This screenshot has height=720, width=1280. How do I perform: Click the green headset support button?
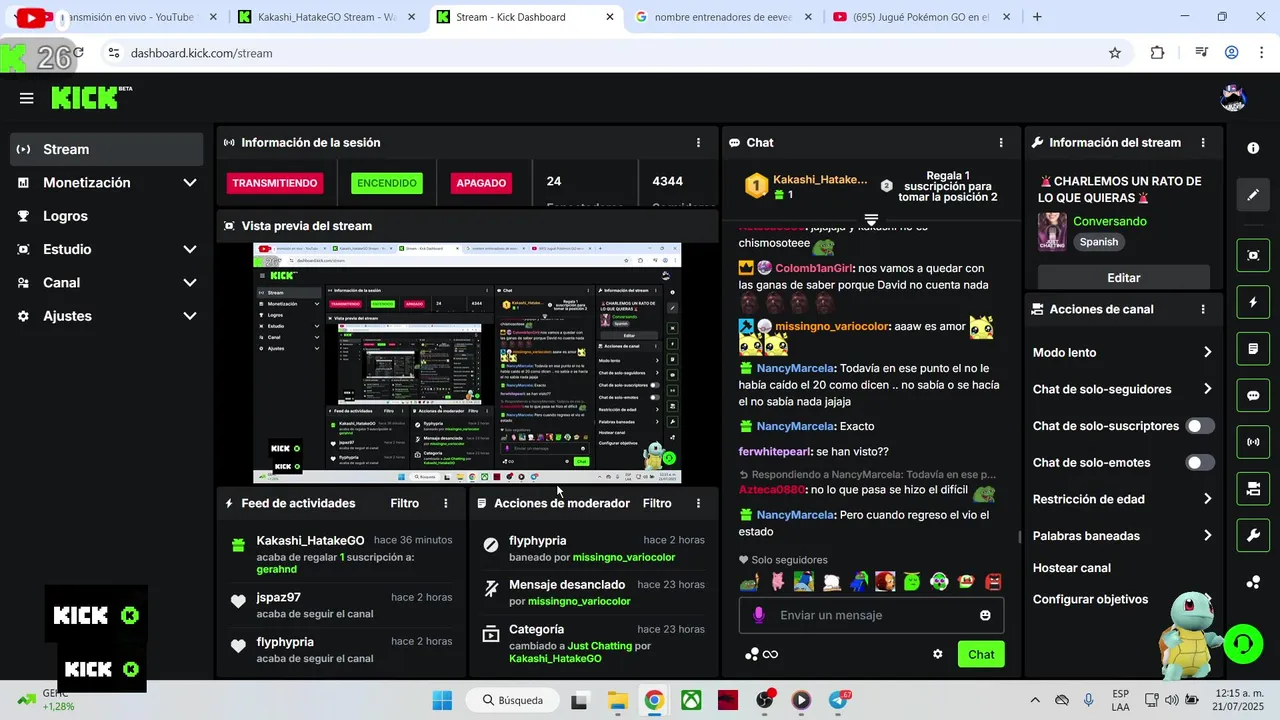(1243, 643)
